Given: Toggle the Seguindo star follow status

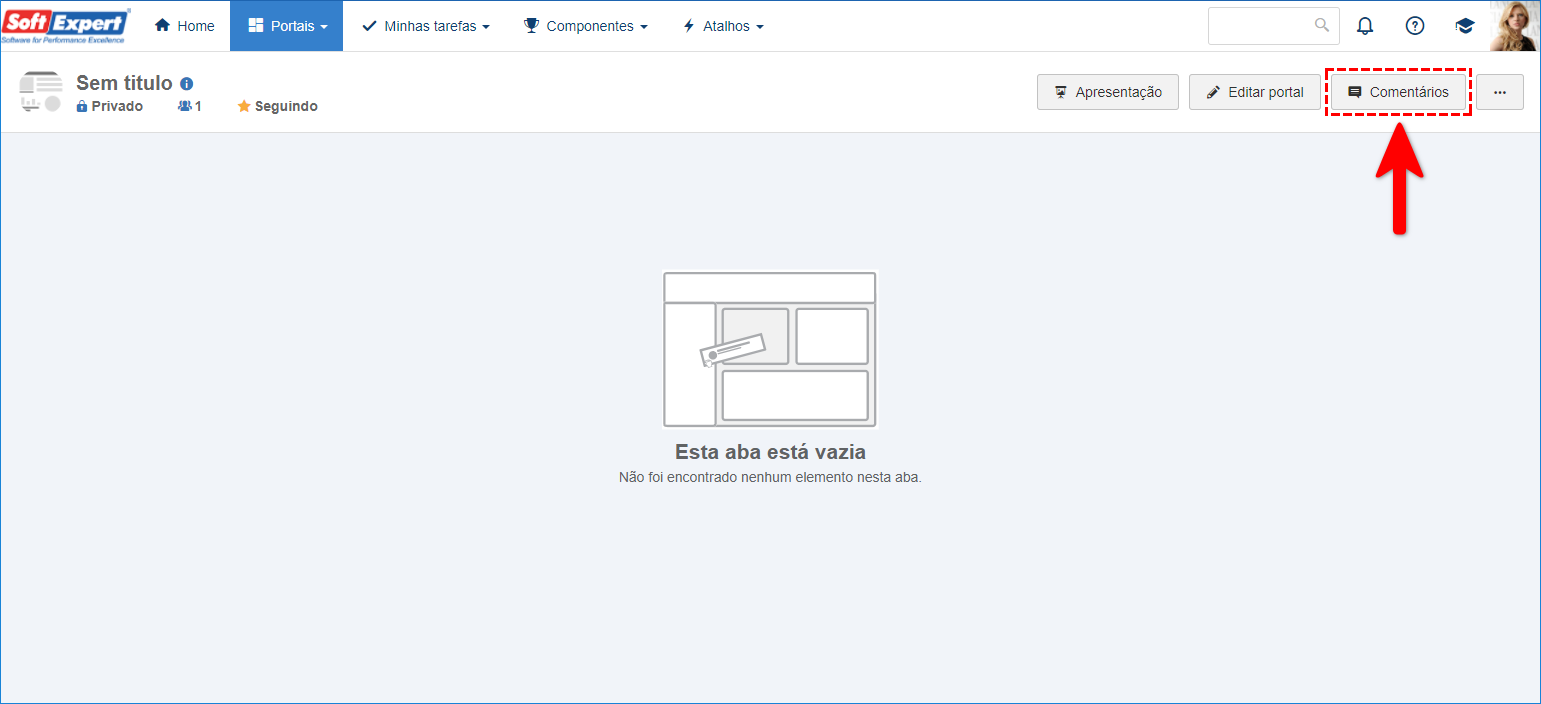Looking at the screenshot, I should pos(277,106).
